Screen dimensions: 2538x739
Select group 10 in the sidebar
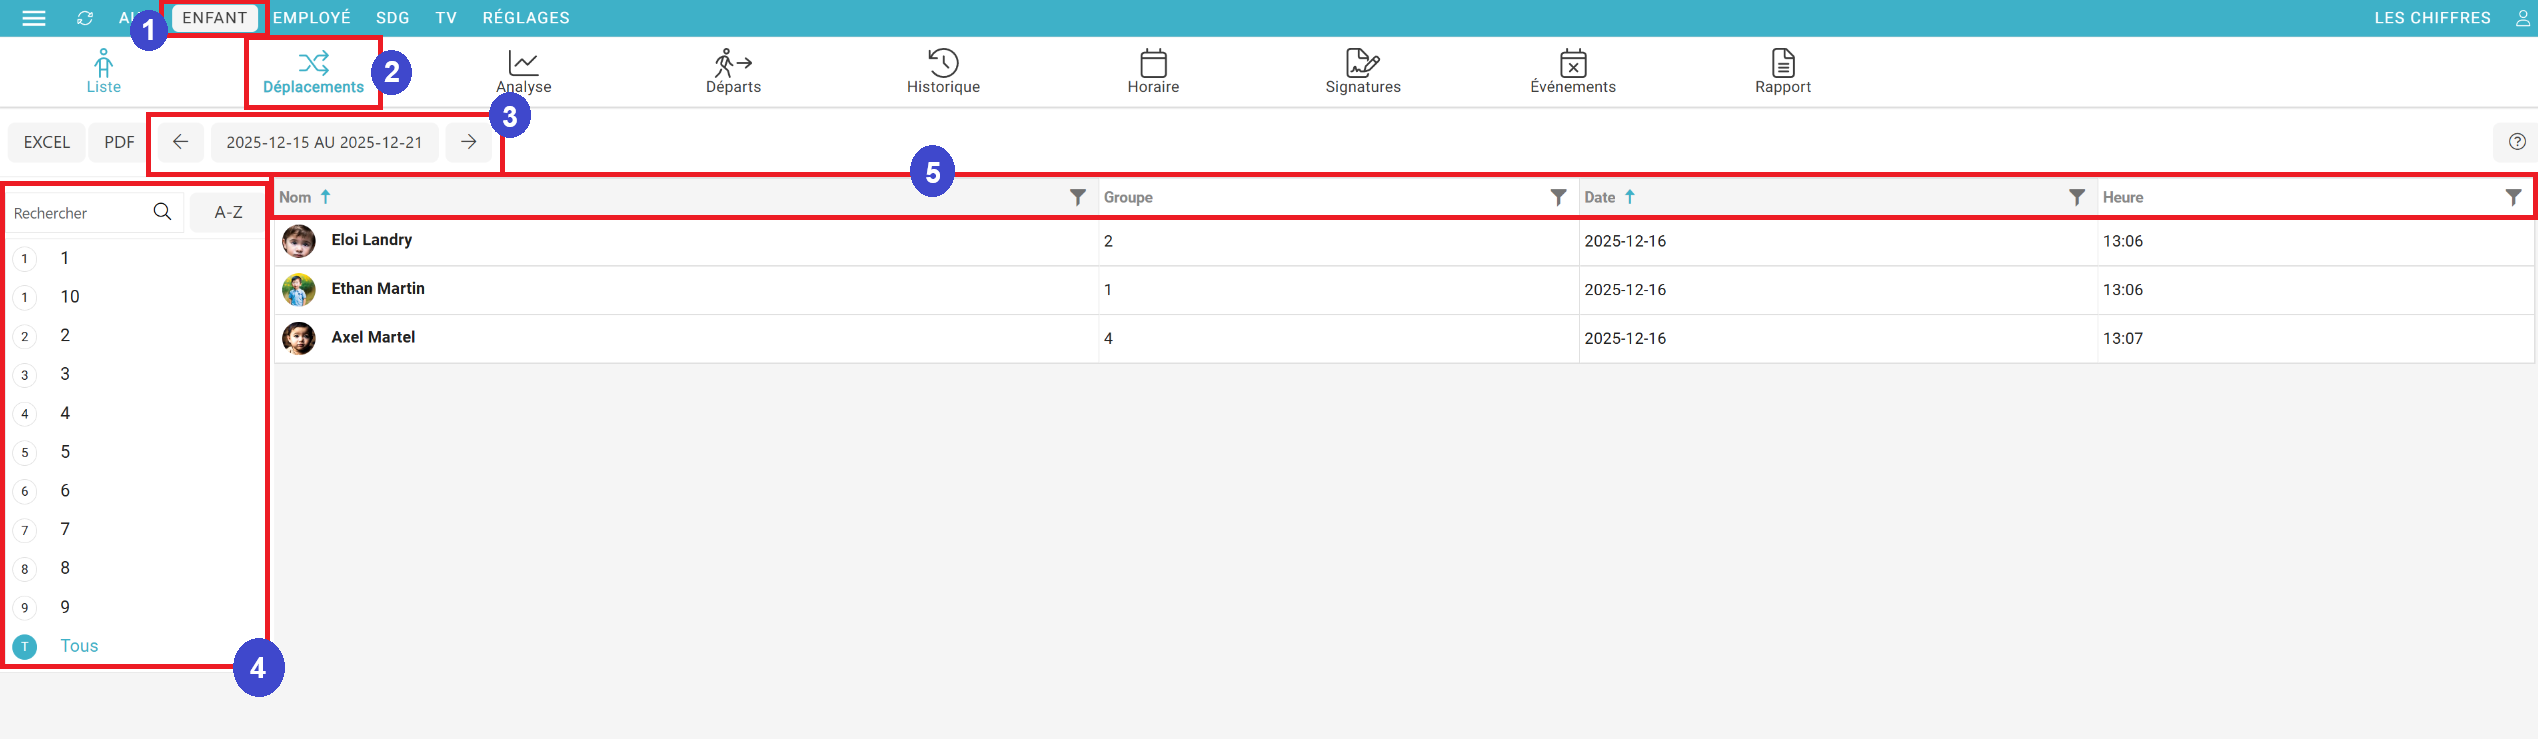coord(69,297)
